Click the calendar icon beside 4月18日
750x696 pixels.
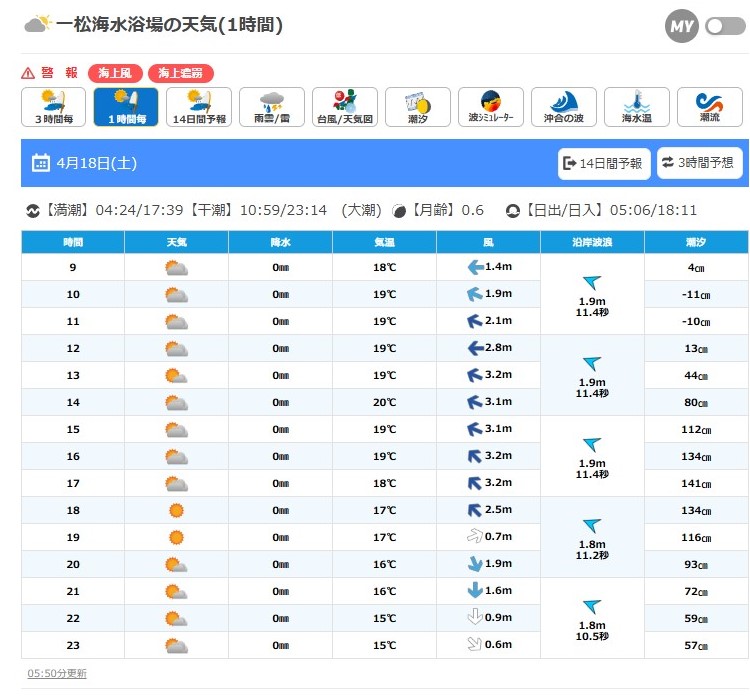[x=41, y=163]
